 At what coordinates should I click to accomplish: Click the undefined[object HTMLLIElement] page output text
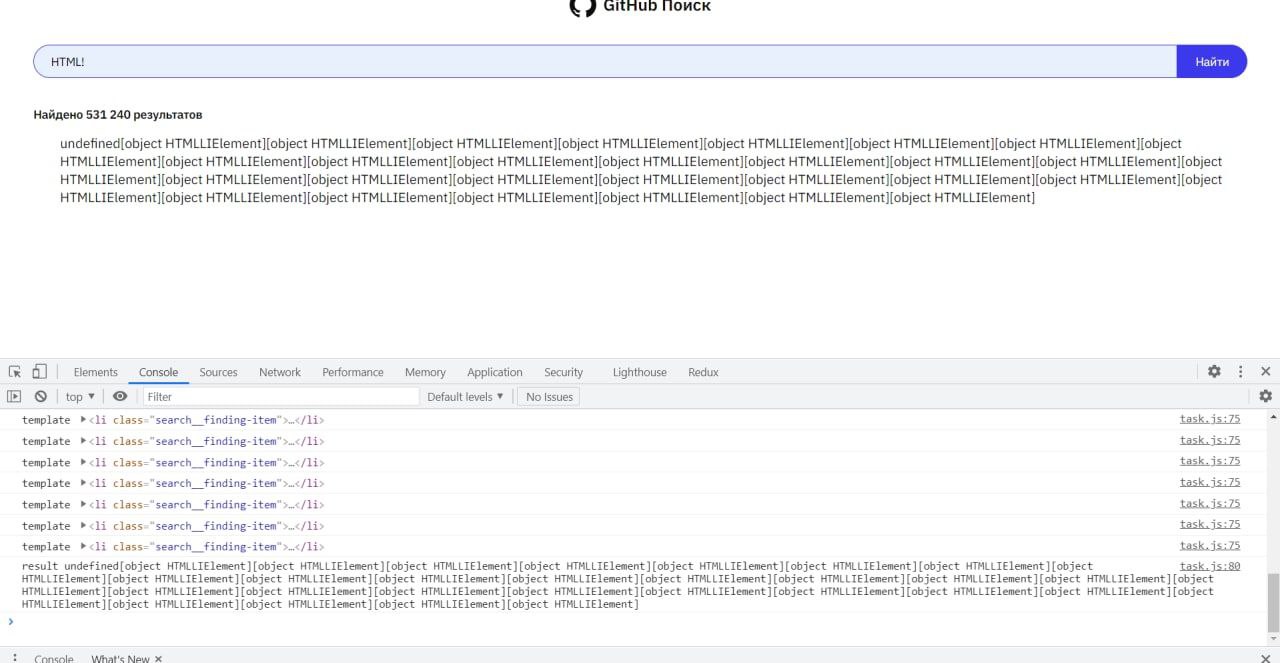641,170
